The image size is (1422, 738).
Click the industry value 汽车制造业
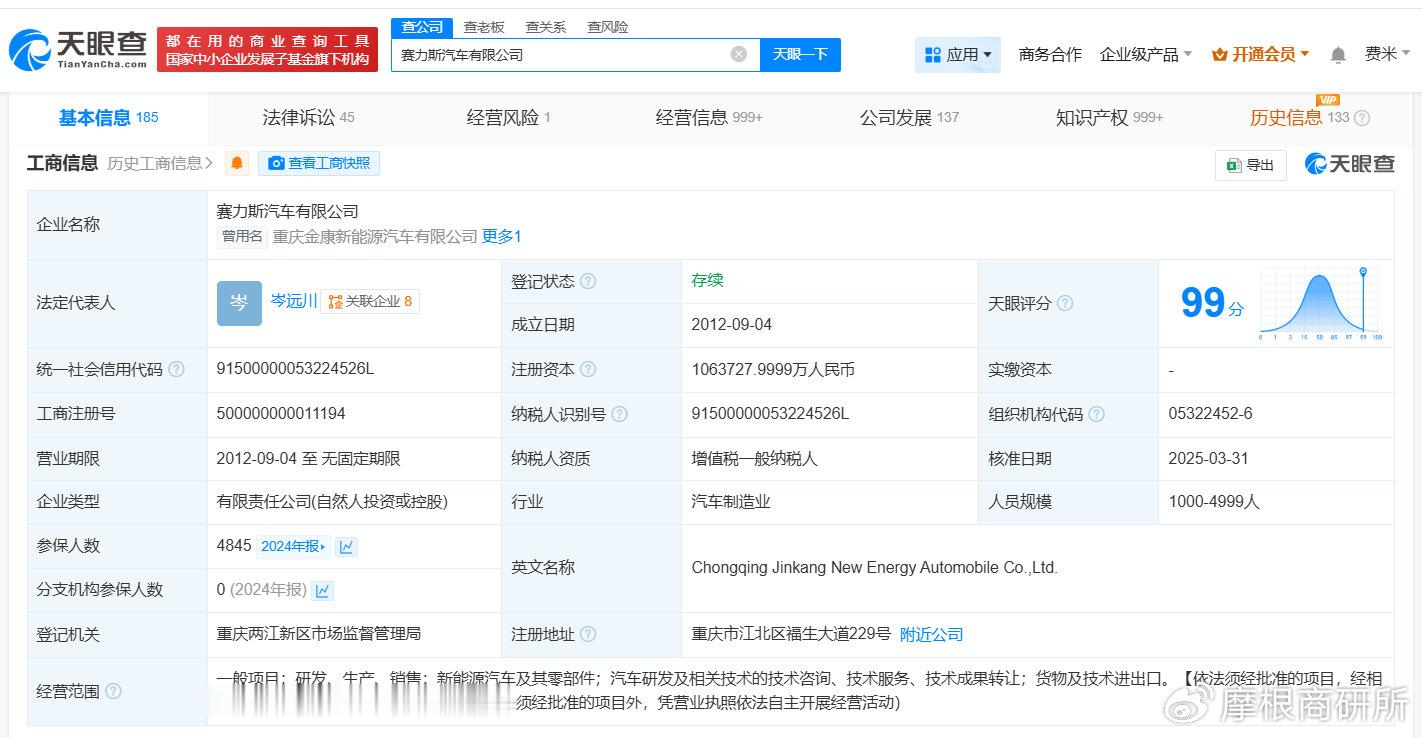pos(731,501)
